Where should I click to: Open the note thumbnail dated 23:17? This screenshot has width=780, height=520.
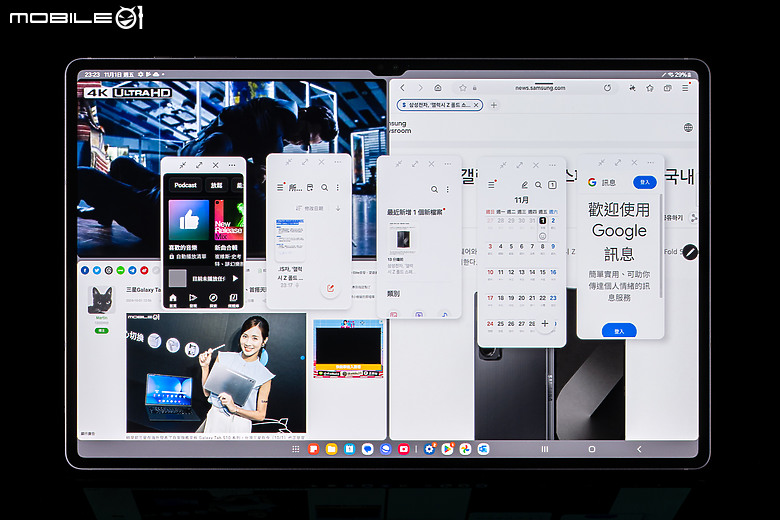coord(290,241)
